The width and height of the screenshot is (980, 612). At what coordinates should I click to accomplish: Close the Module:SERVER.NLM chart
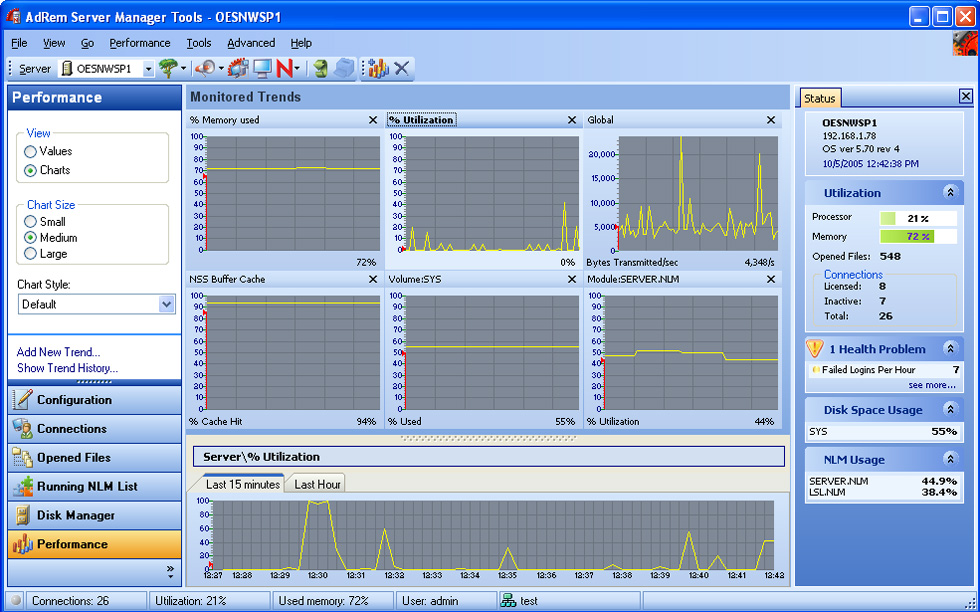tap(771, 279)
